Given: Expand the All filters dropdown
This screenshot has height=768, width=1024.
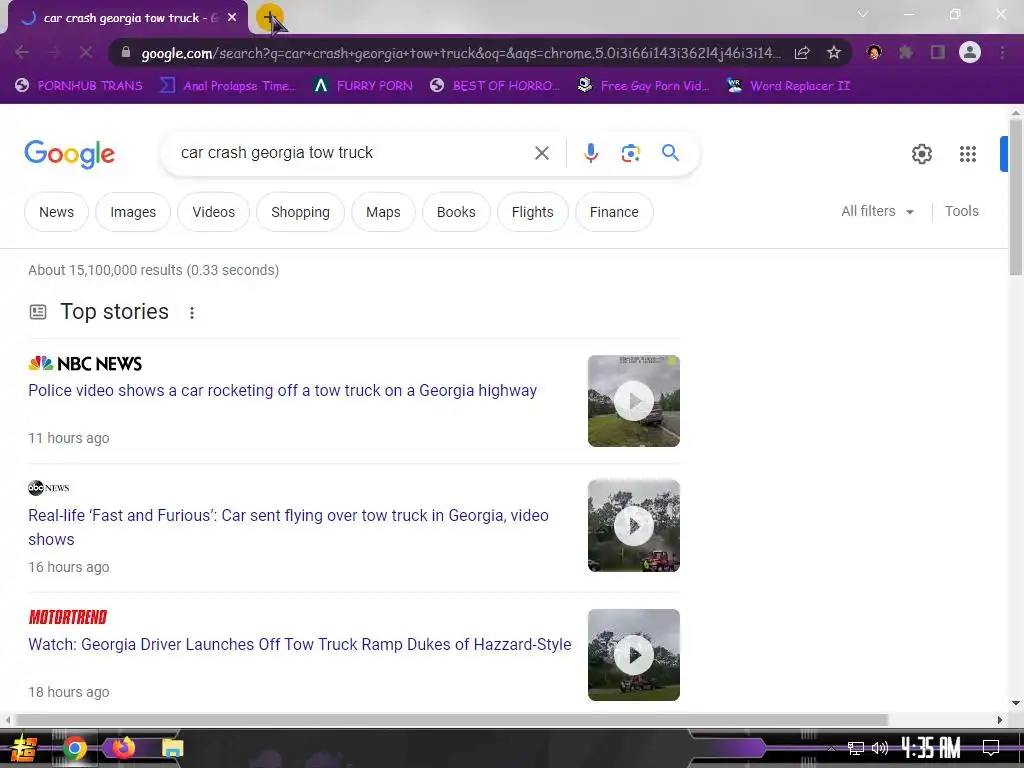Looking at the screenshot, I should pos(877,212).
